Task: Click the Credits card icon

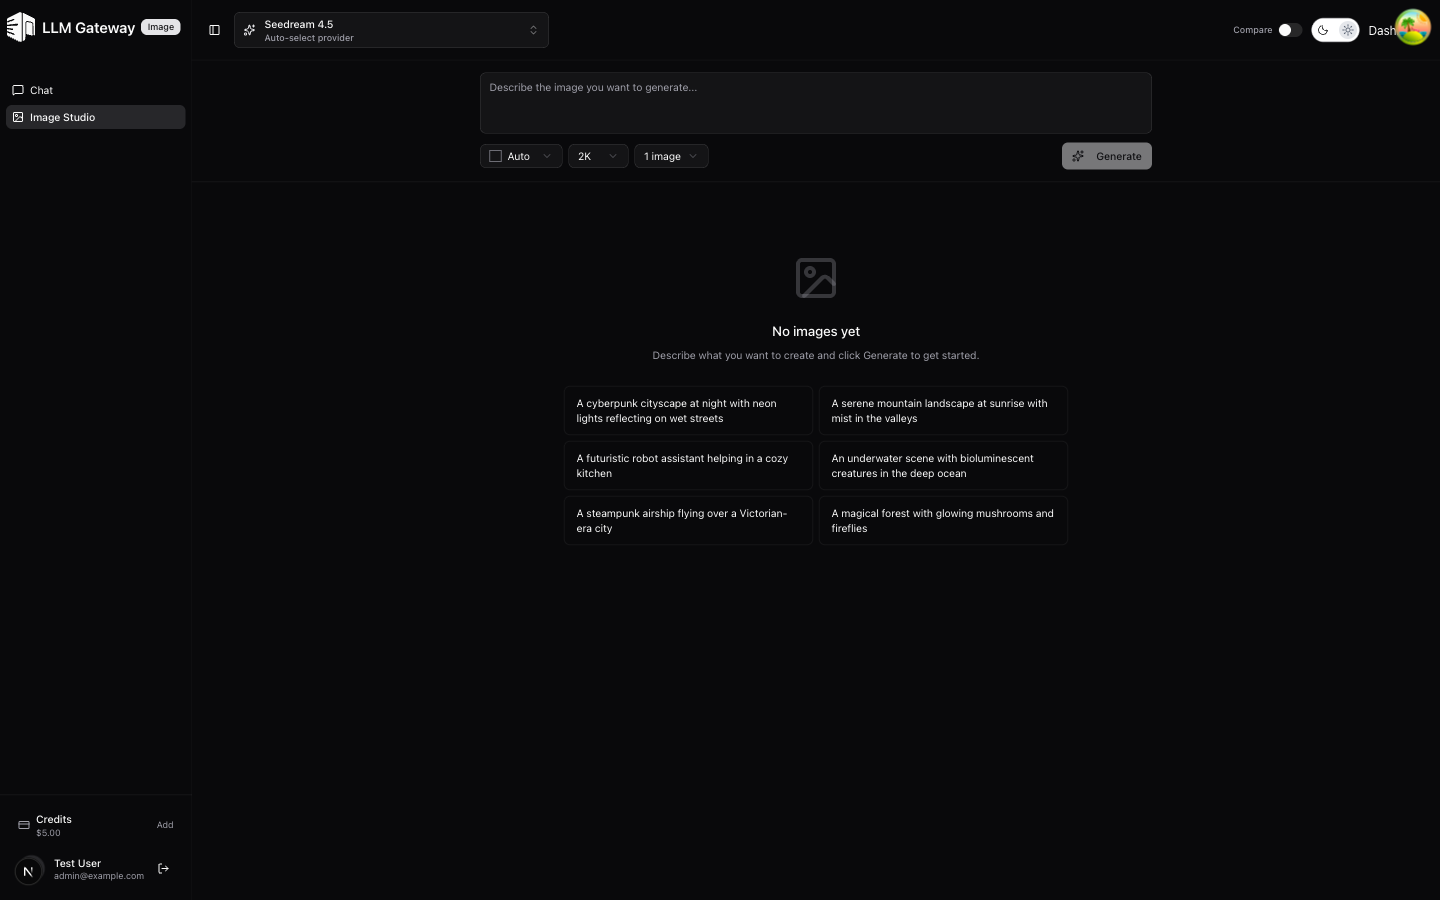Action: 24,825
